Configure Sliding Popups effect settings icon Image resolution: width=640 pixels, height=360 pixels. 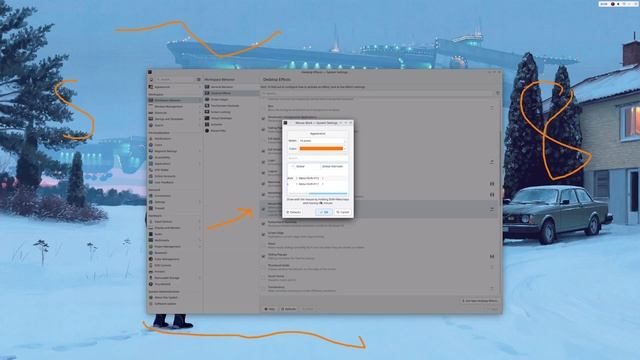pos(492,256)
